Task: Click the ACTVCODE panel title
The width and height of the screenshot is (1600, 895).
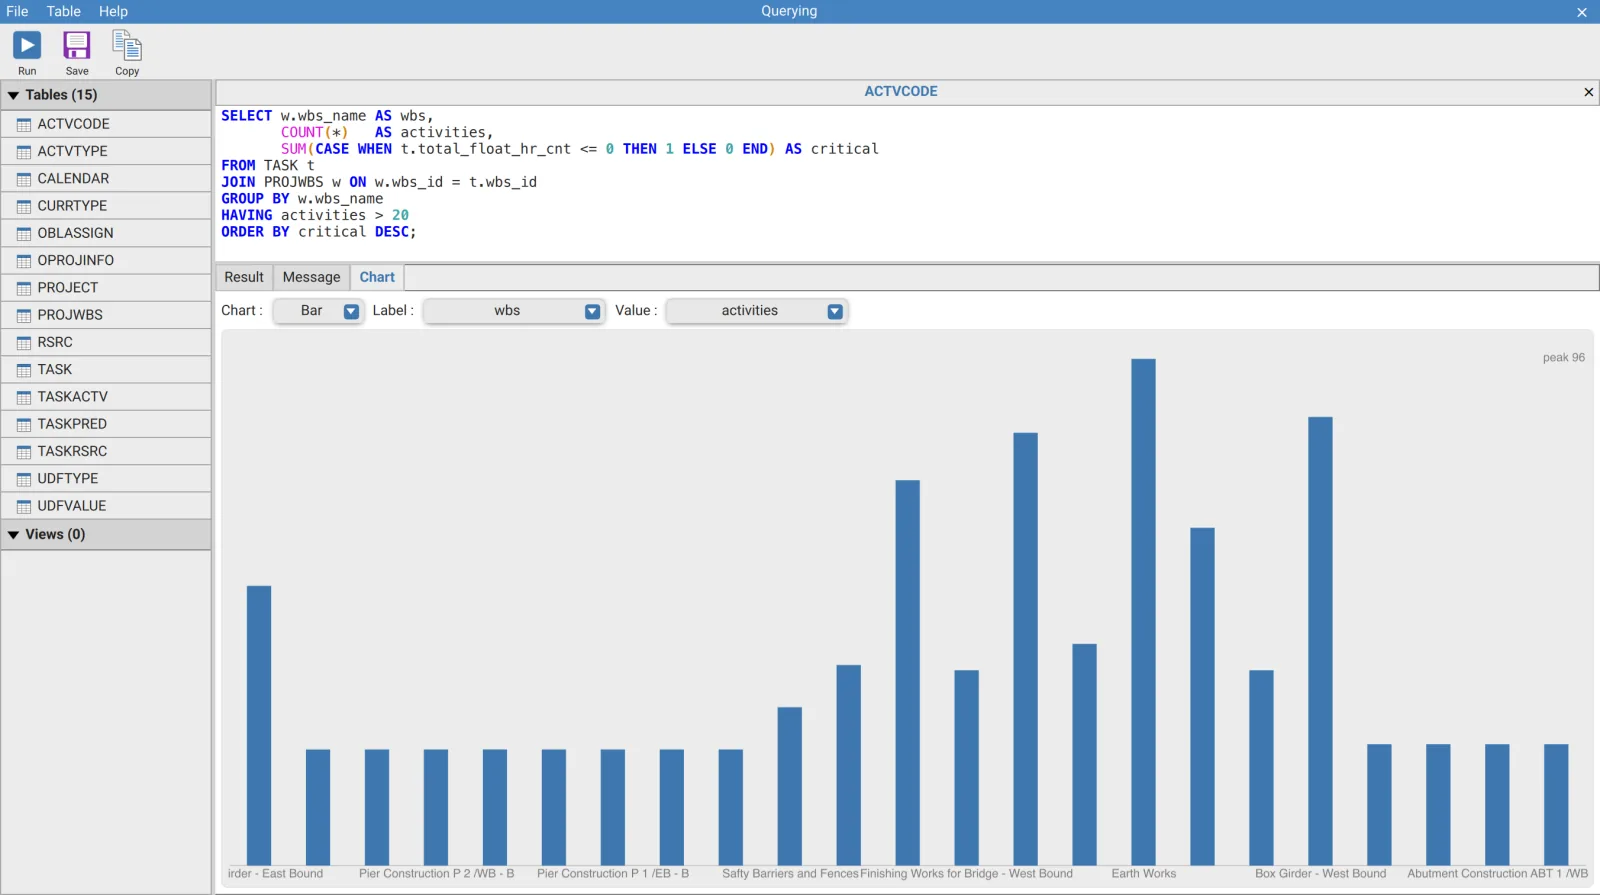Action: [901, 91]
